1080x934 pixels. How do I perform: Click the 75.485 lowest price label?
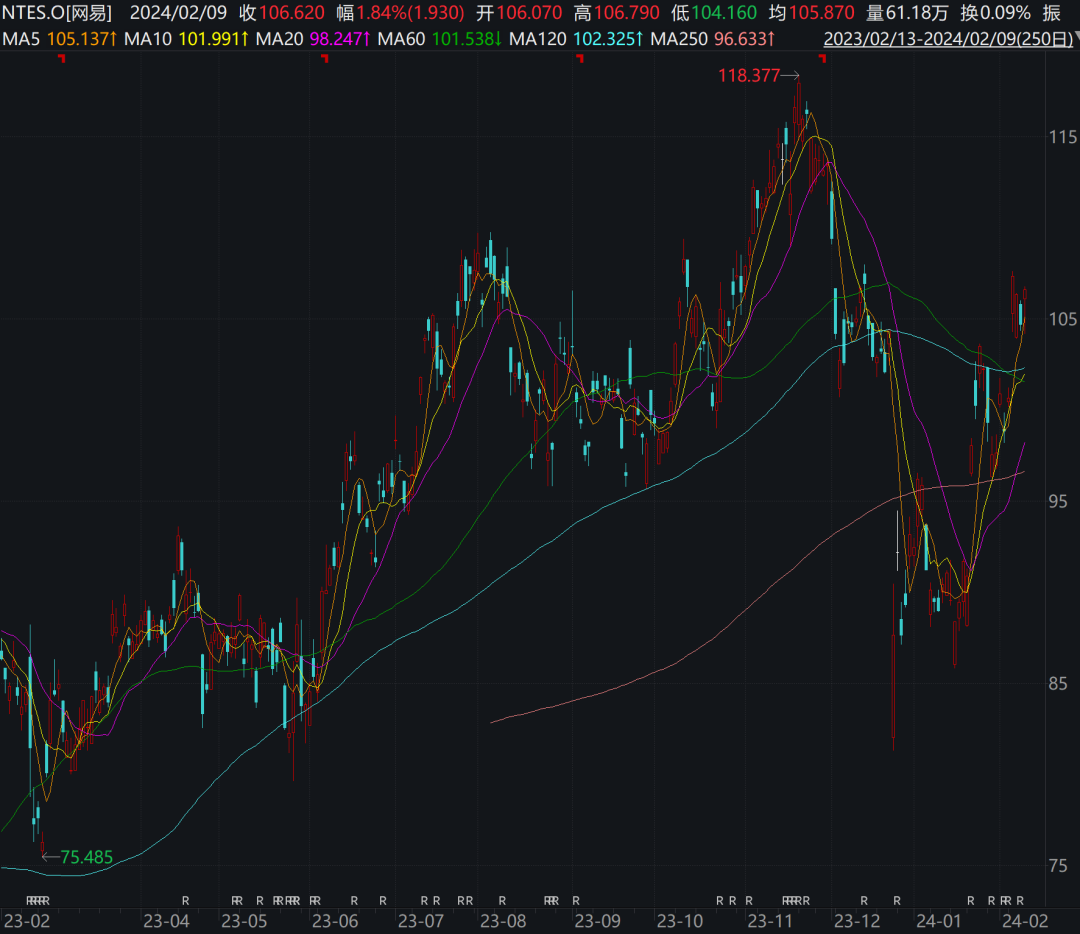(86, 857)
